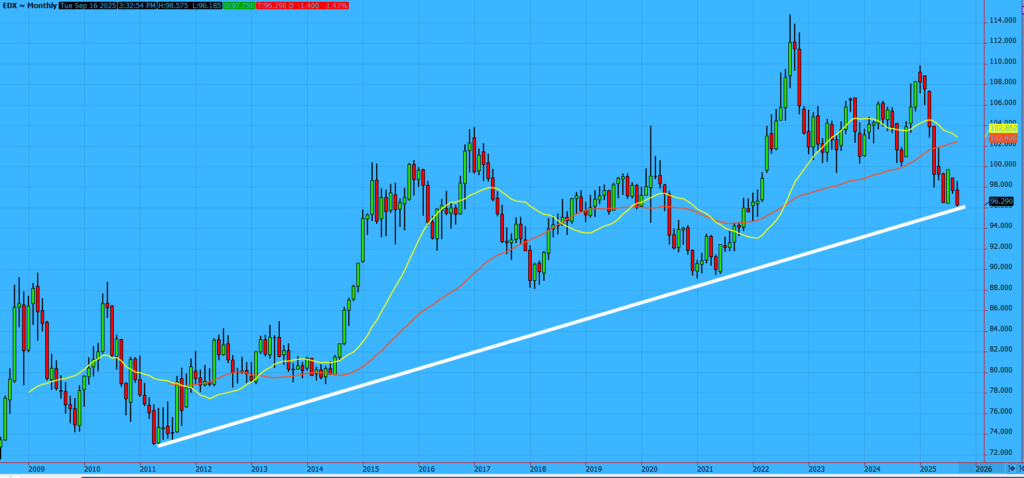Click the 2026 label on time axis
Image resolution: width=1024 pixels, height=478 pixels.
point(983,467)
